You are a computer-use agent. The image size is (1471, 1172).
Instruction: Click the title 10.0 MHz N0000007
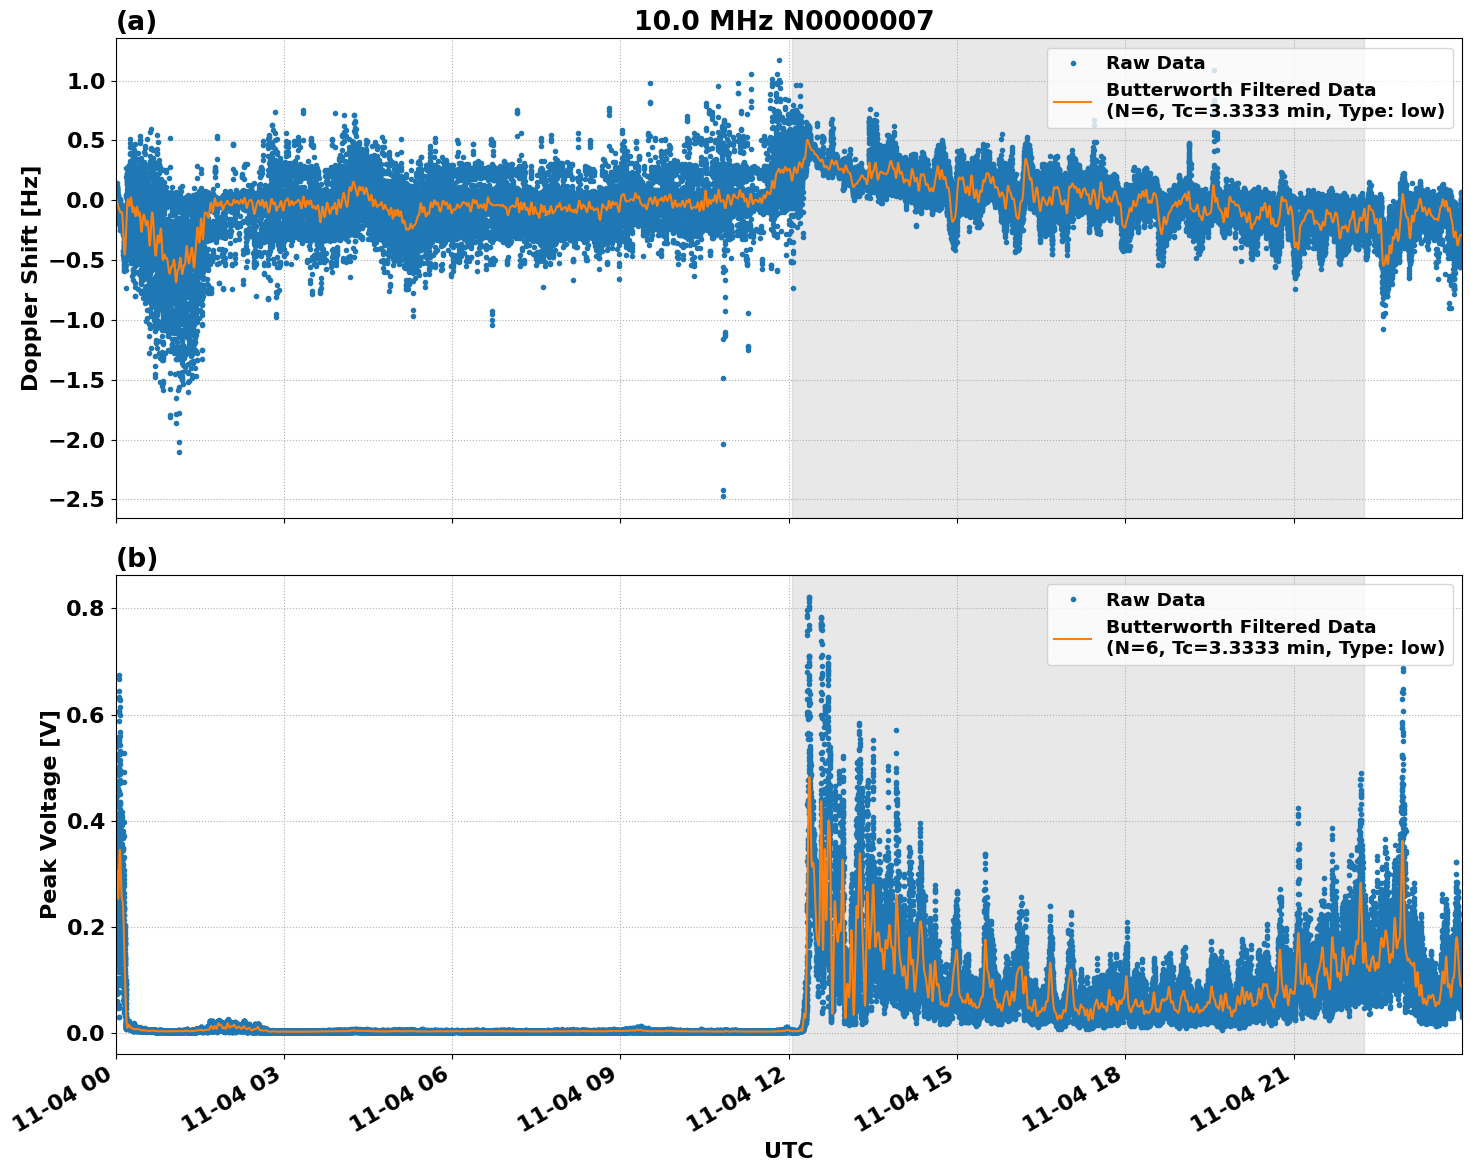point(786,18)
